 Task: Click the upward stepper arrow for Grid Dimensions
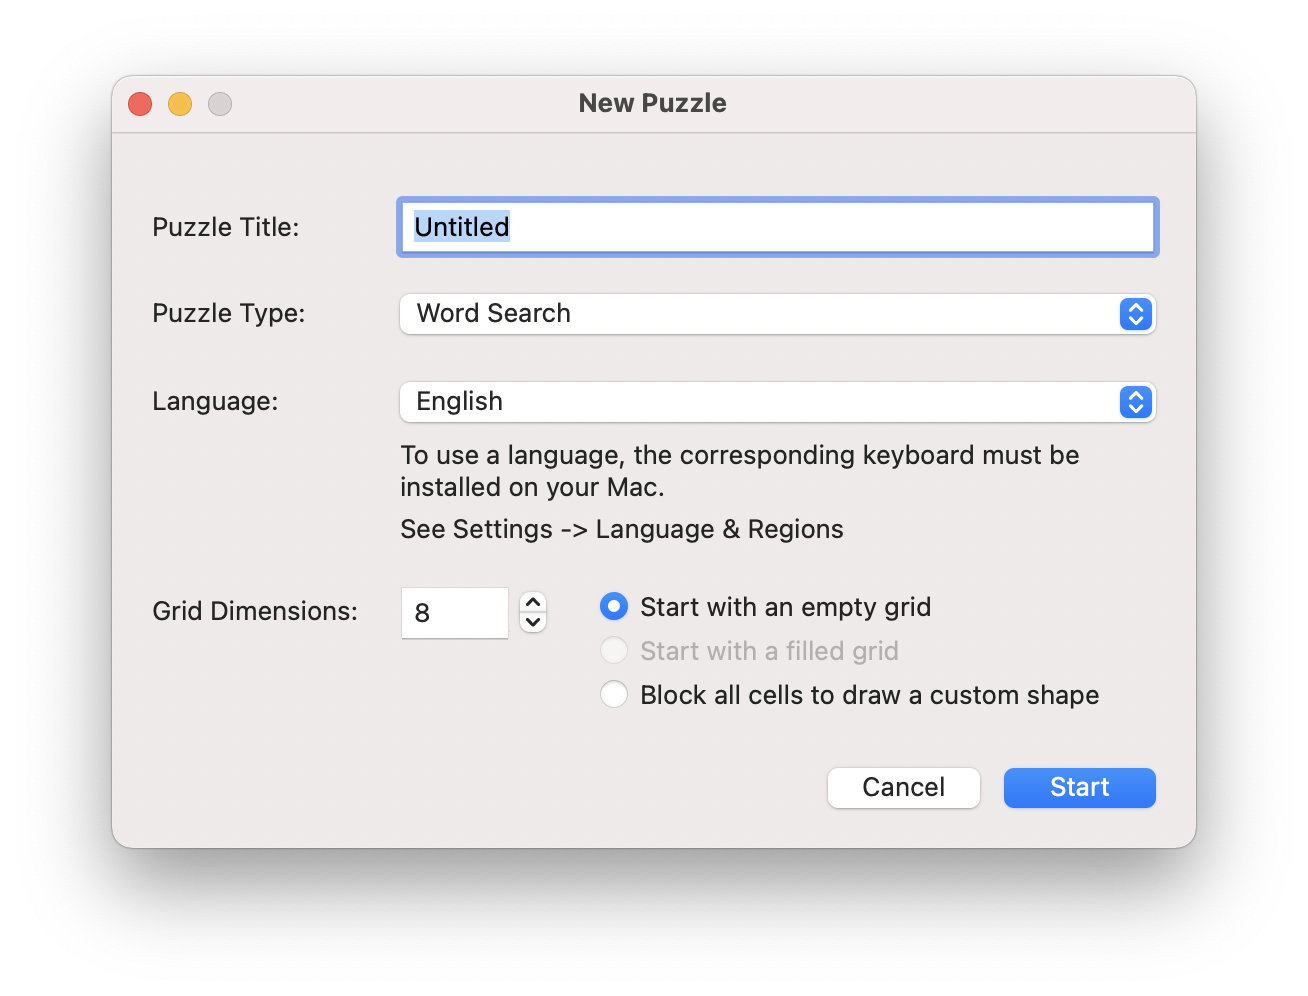(x=533, y=601)
